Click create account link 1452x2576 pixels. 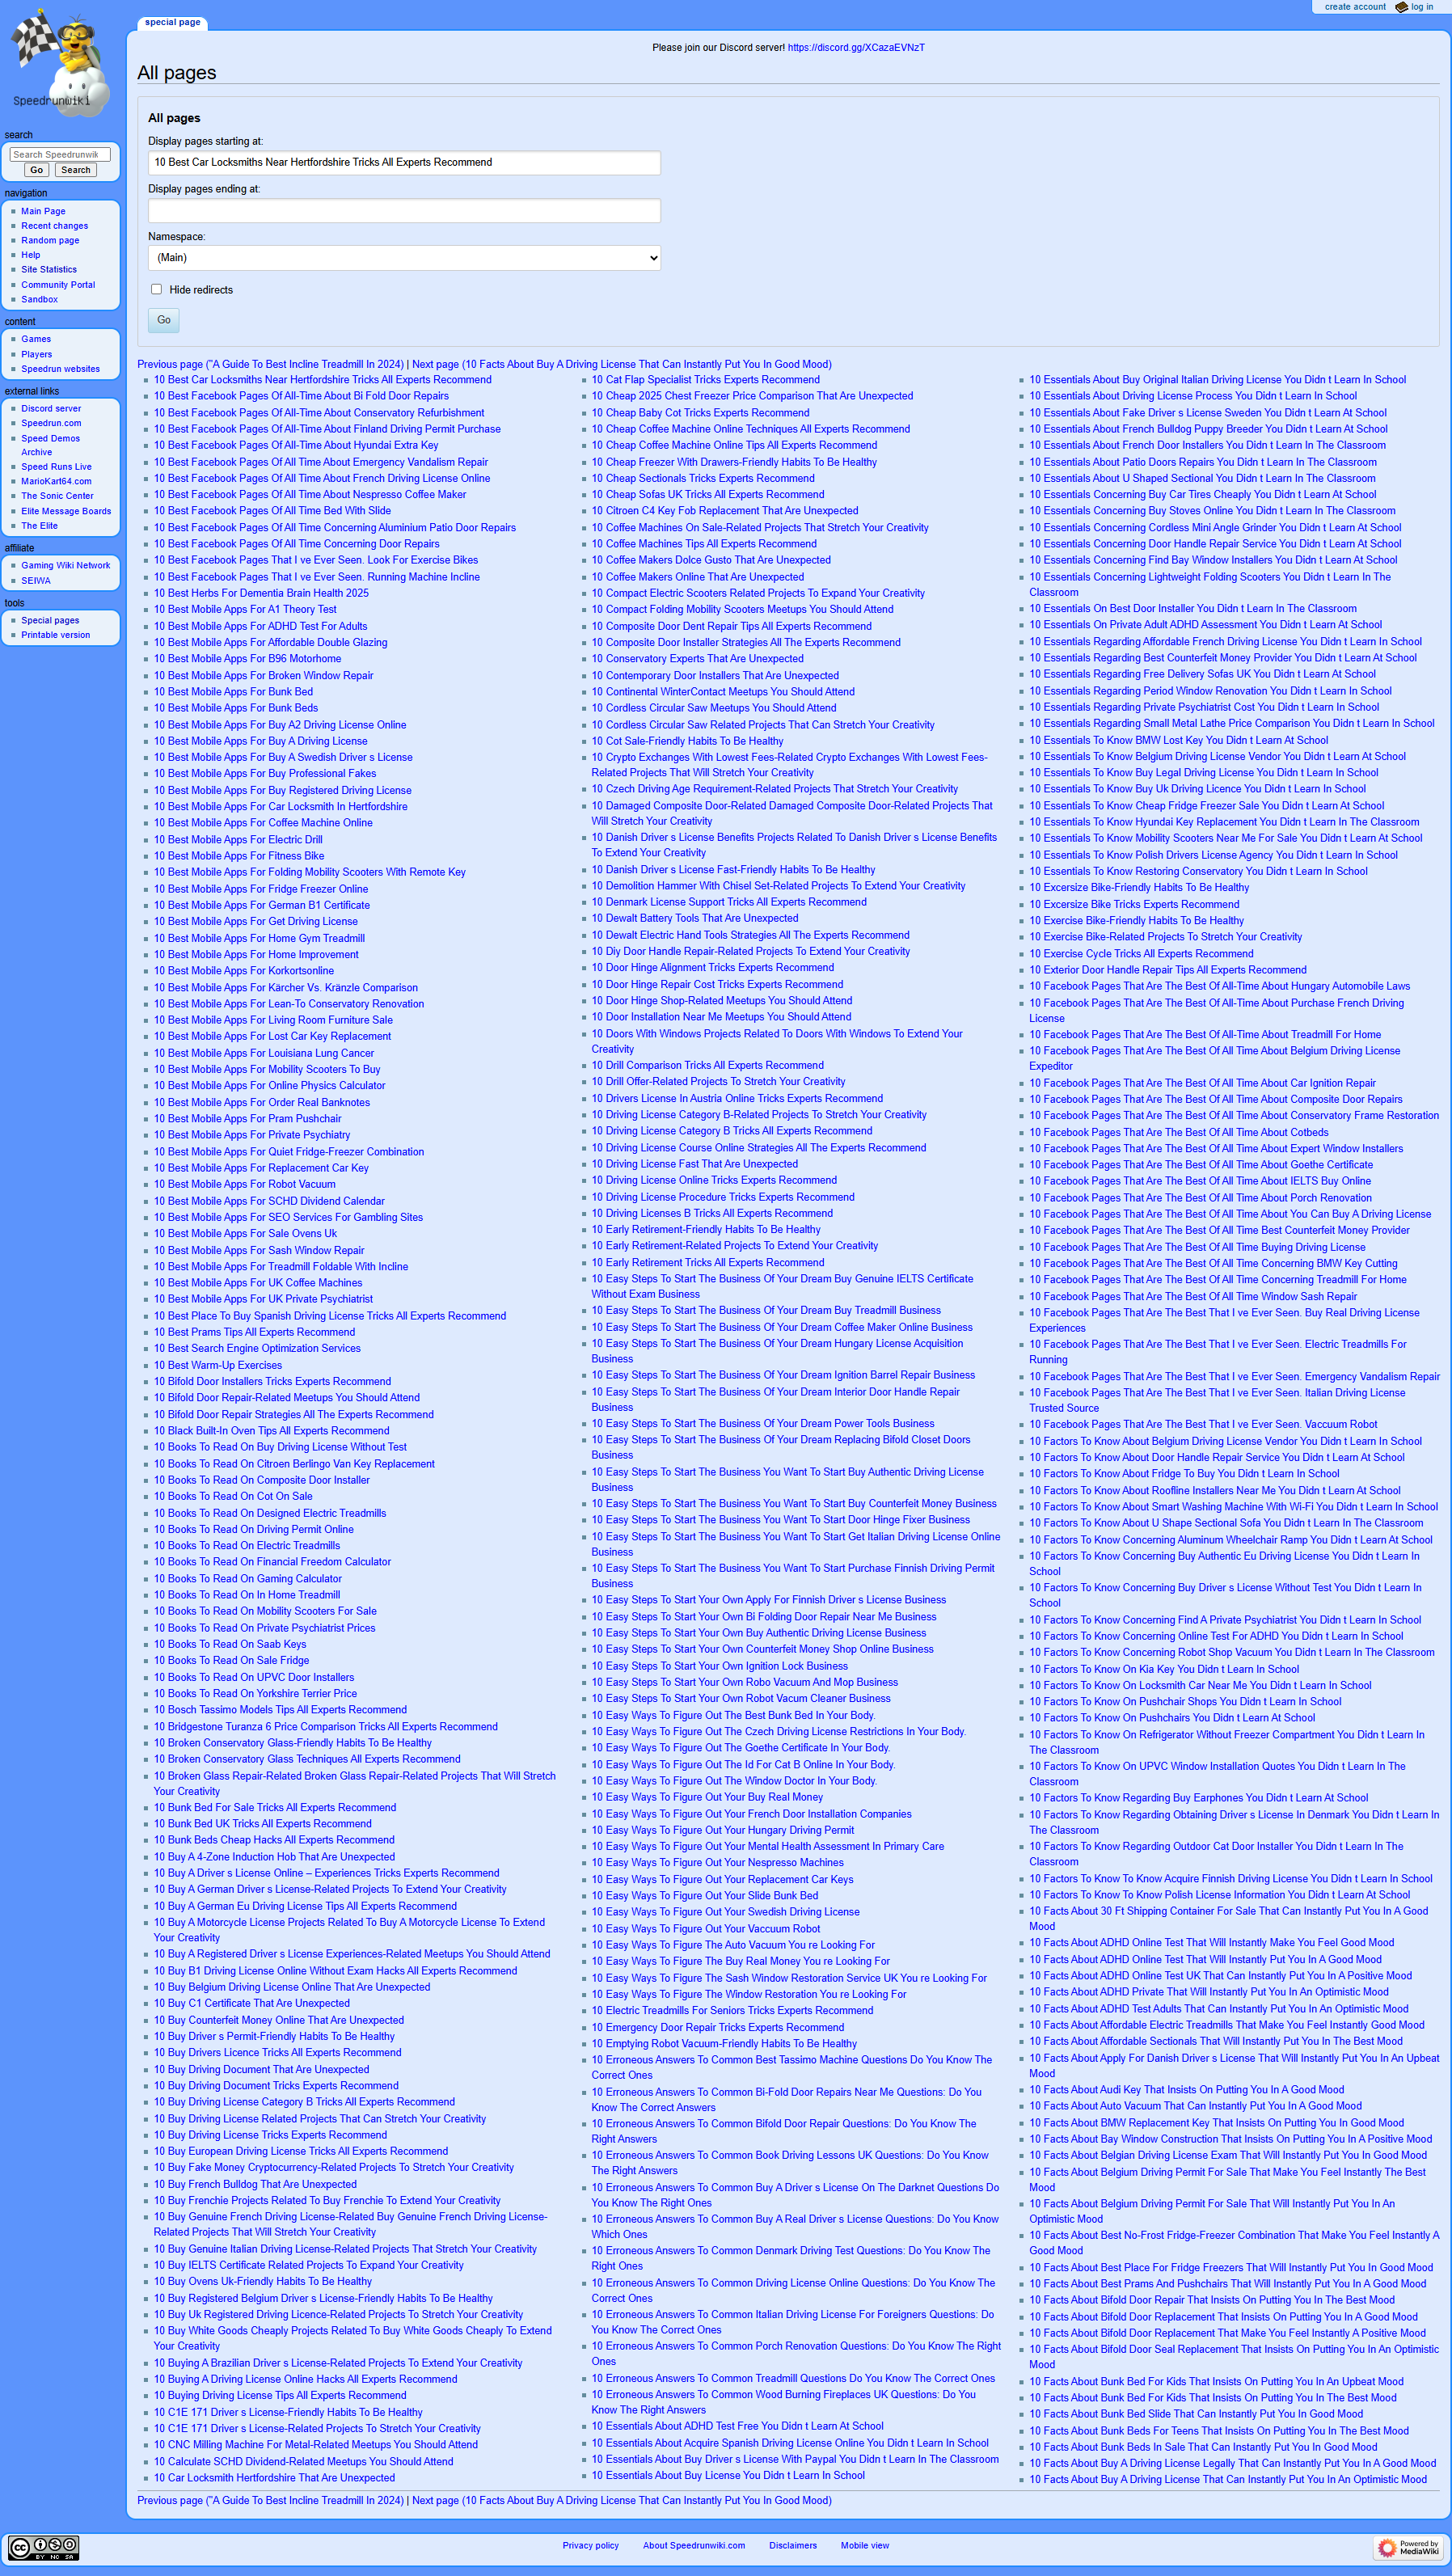pyautogui.click(x=1354, y=7)
